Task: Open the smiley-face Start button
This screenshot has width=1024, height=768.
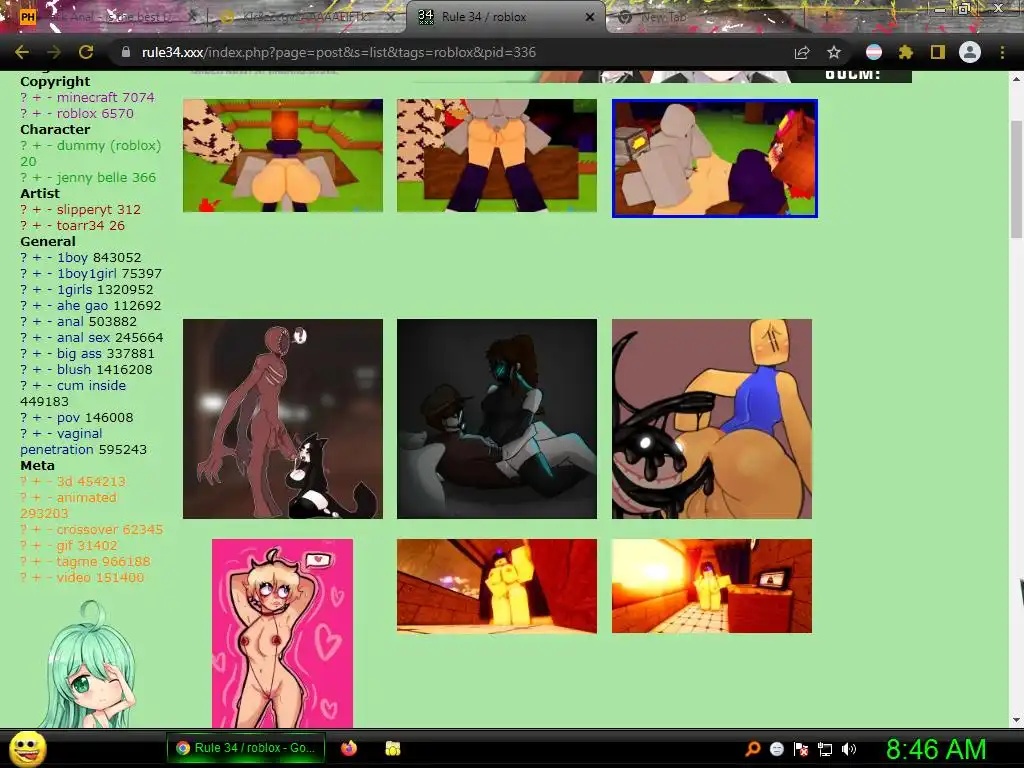Action: tap(28, 748)
